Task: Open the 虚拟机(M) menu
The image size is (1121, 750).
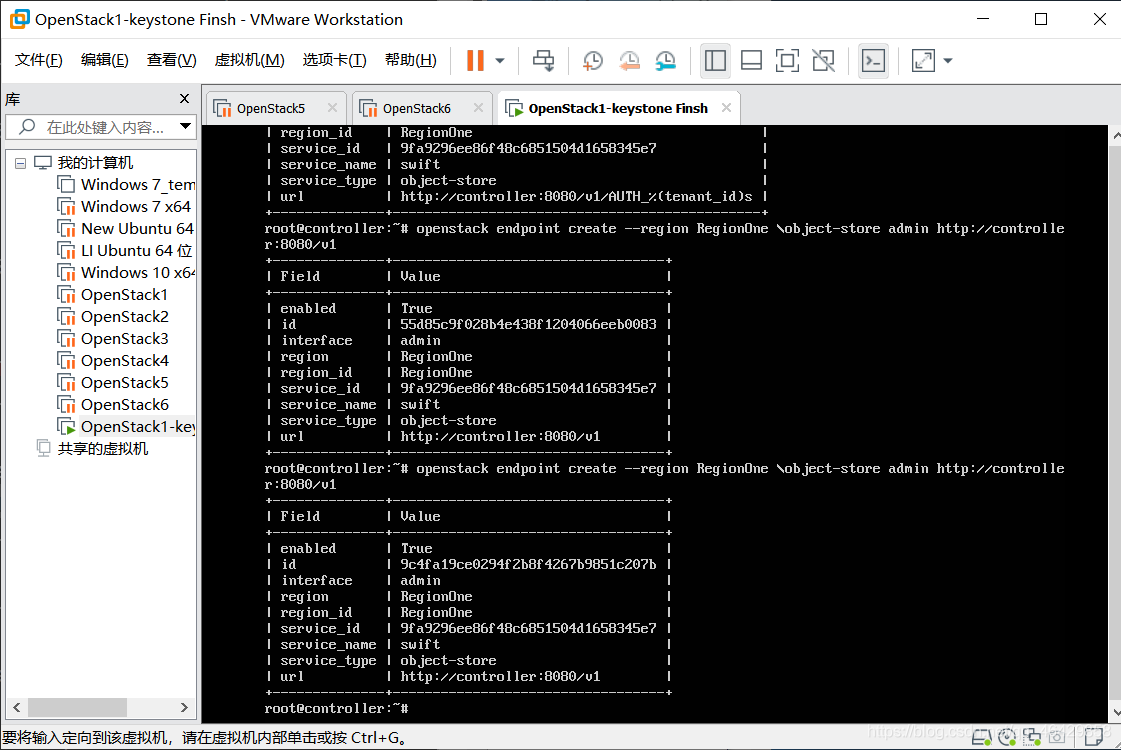Action: 250,60
